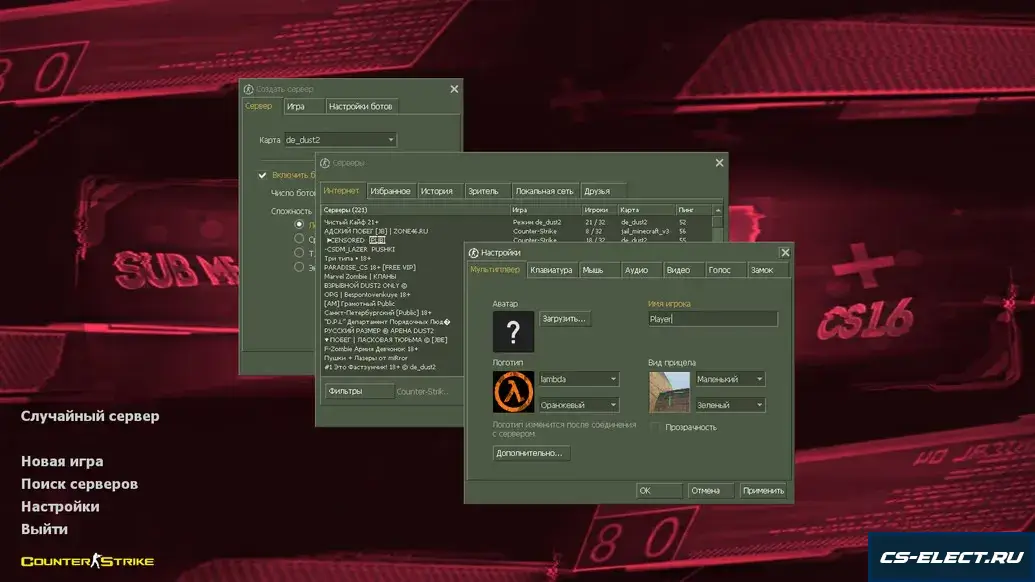Viewport: 1035px width, 582px height.
Task: Select the Интернет tab in Серверы window
Action: pos(342,191)
